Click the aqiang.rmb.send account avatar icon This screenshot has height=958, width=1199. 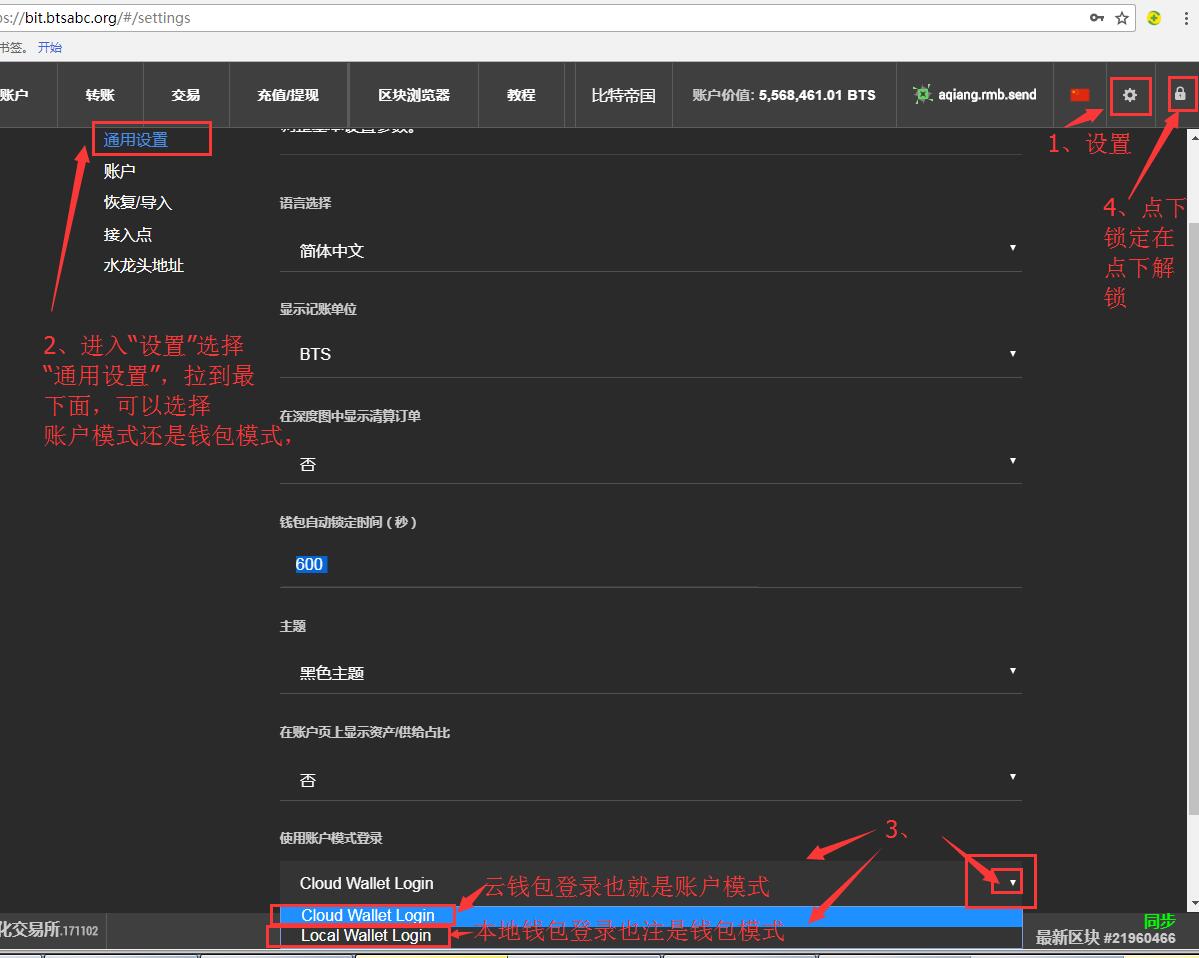click(922, 95)
